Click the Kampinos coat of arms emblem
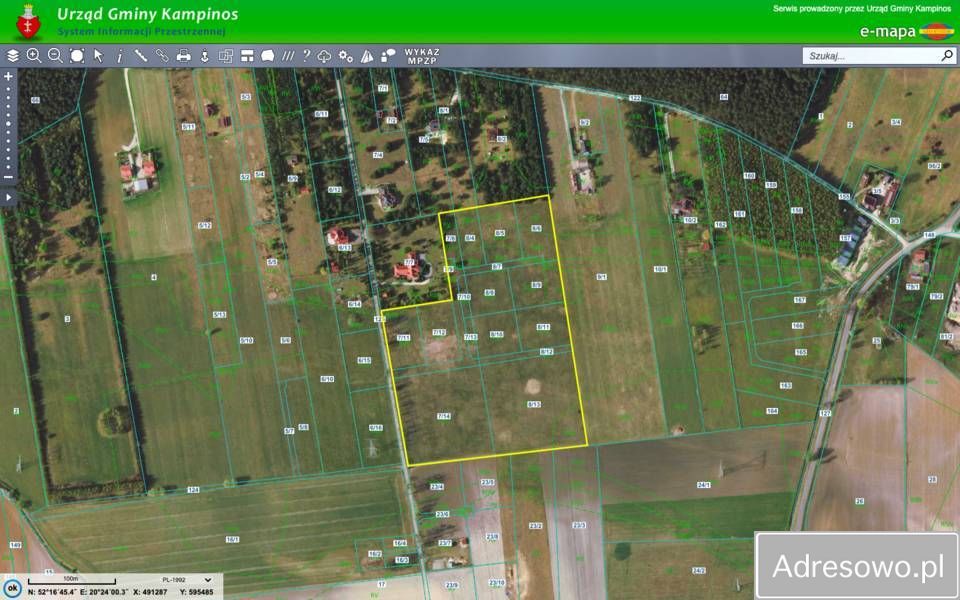Screen dimensions: 960x600 [28, 21]
